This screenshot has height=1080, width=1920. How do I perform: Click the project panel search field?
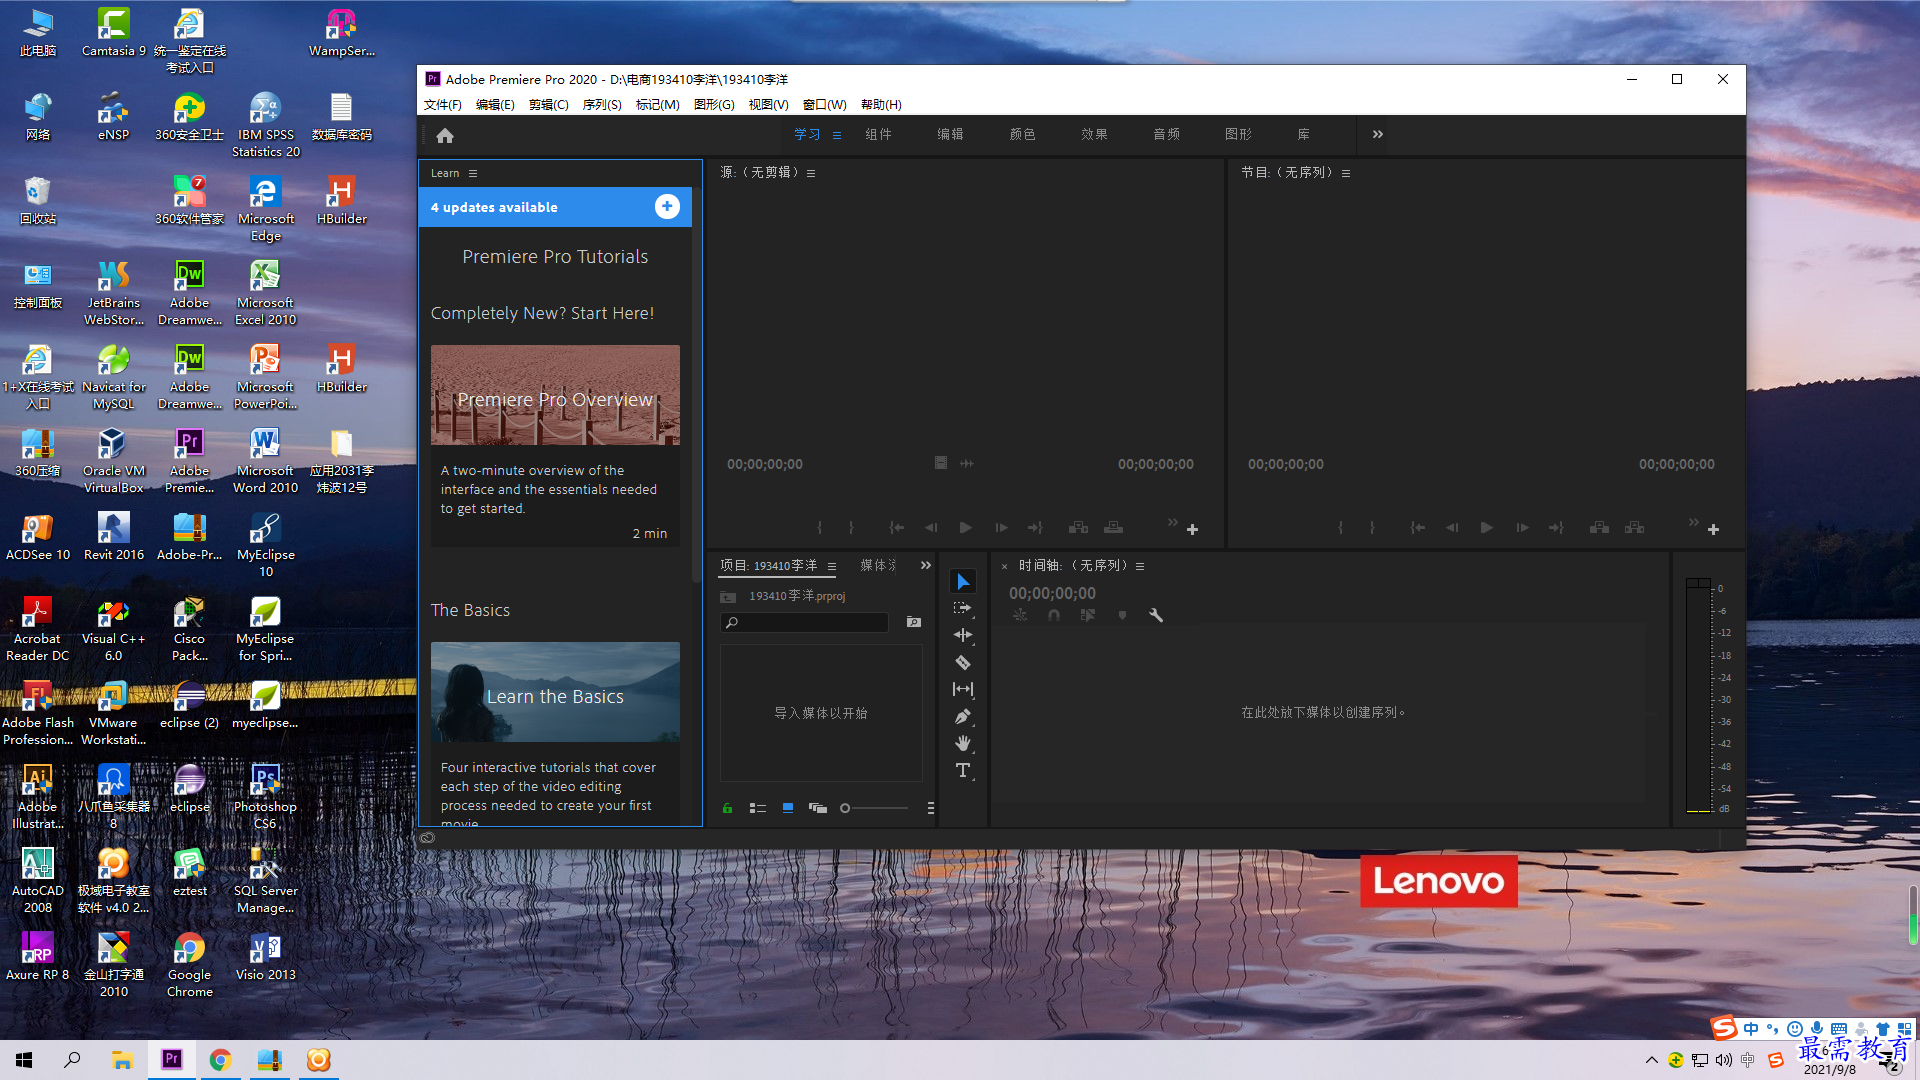(x=805, y=622)
